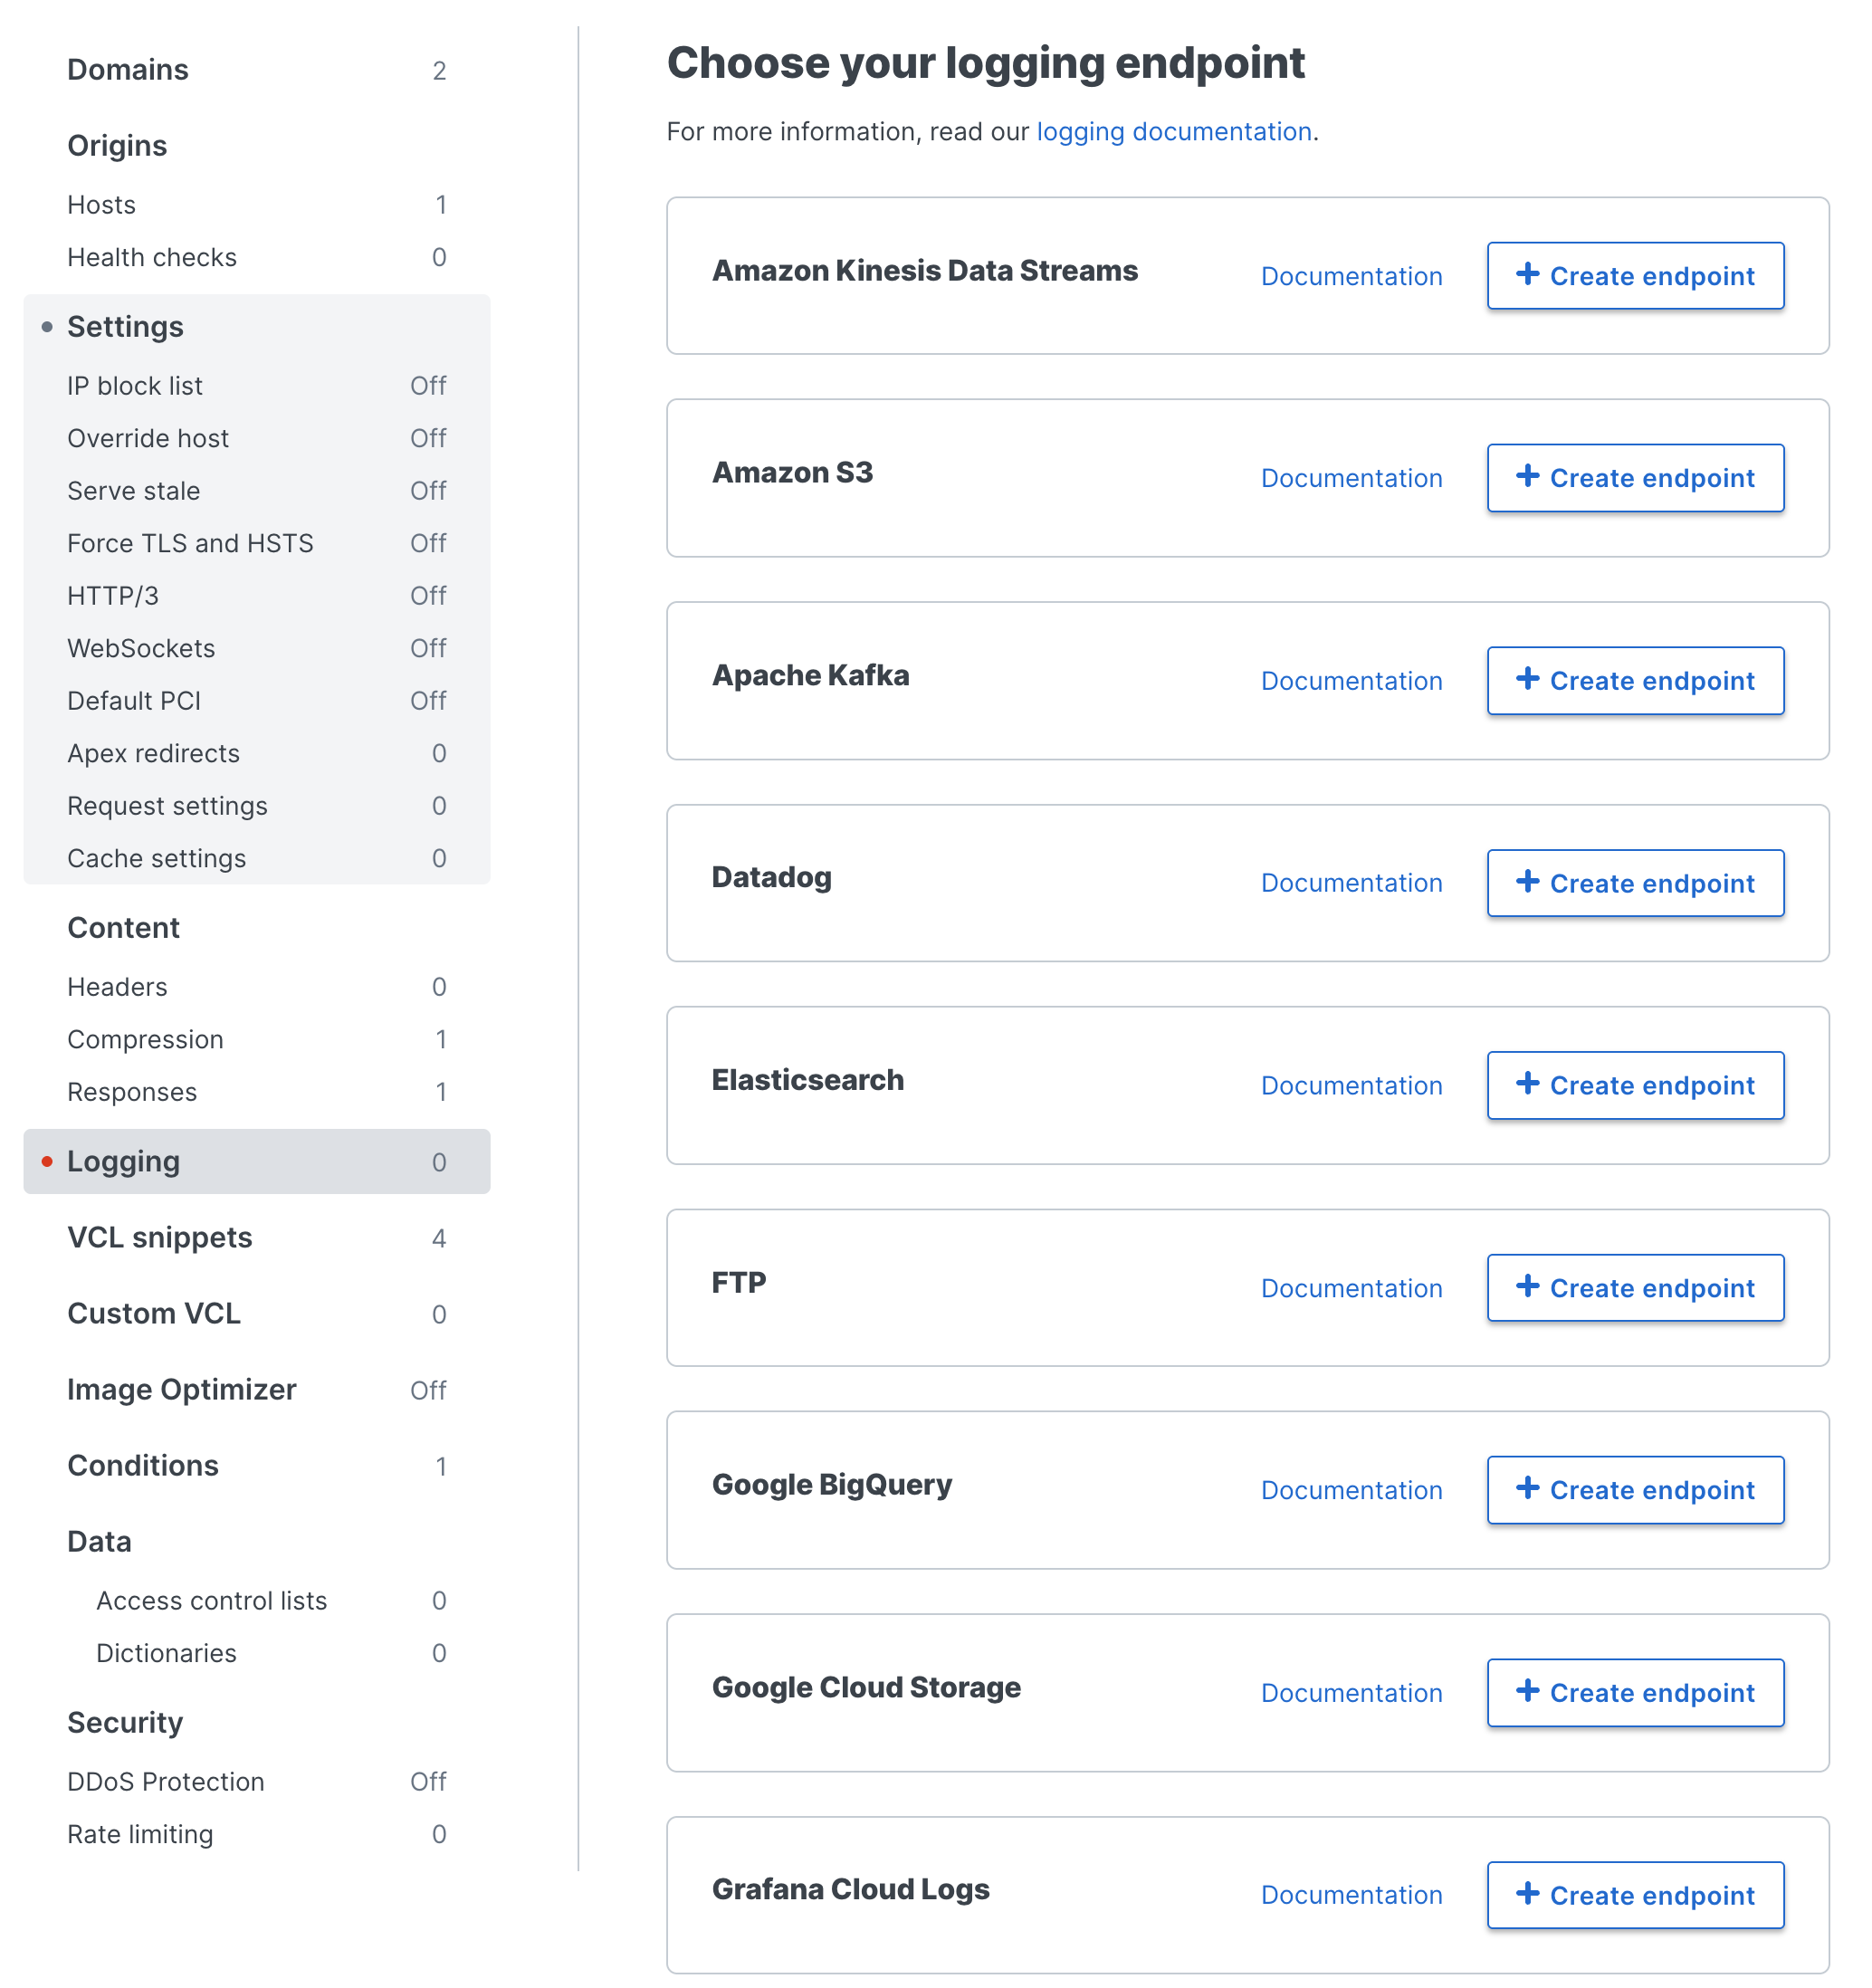The width and height of the screenshot is (1872, 1988).
Task: Open VCL snippets from the sidebar
Action: (x=159, y=1237)
